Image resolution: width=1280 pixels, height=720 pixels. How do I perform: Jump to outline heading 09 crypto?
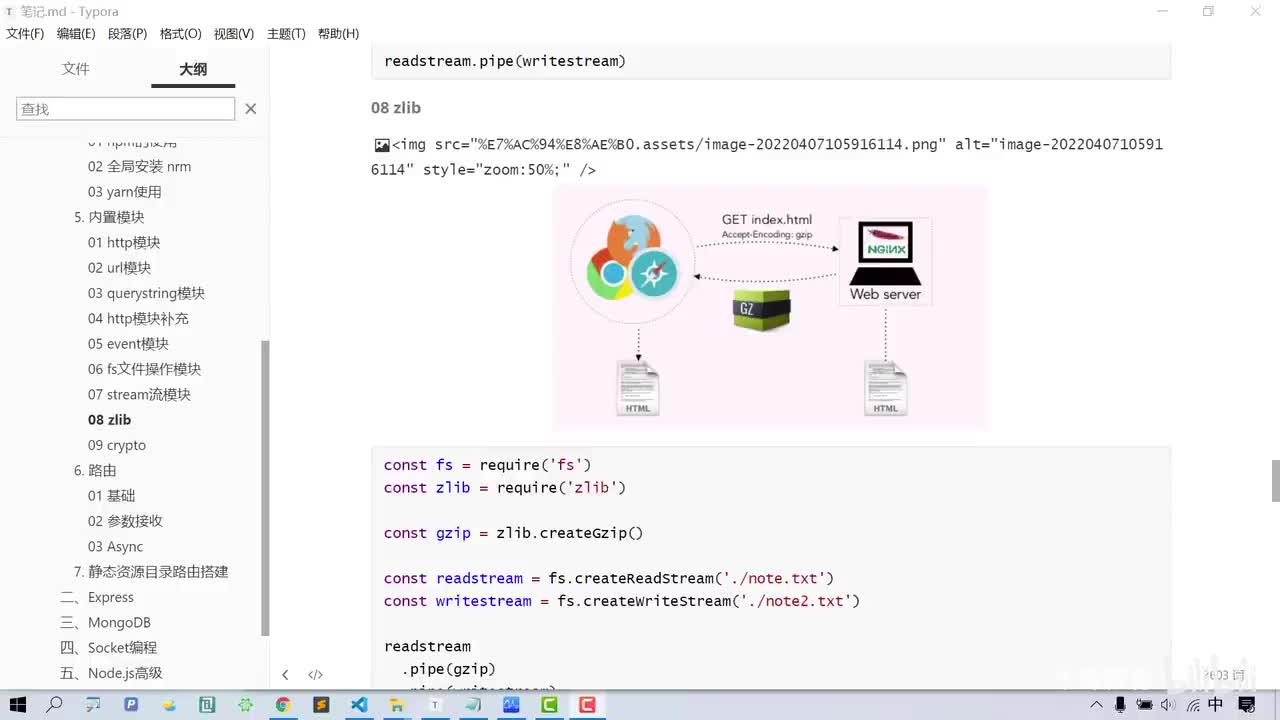point(117,445)
